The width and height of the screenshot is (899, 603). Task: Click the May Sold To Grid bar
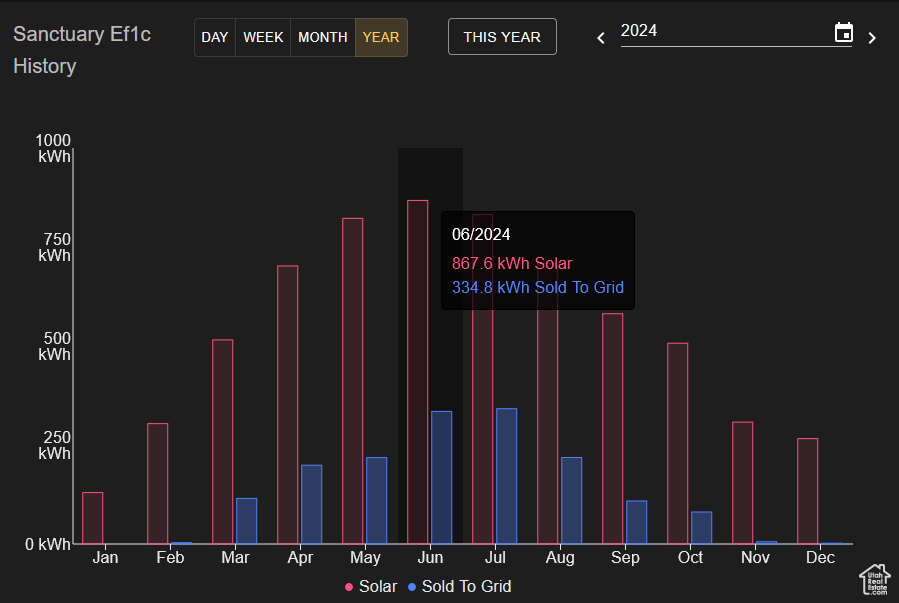click(377, 500)
